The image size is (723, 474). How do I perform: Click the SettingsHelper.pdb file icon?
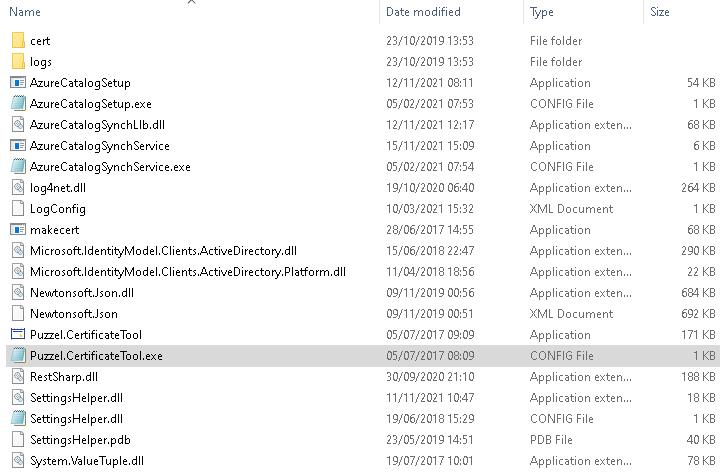coord(18,440)
